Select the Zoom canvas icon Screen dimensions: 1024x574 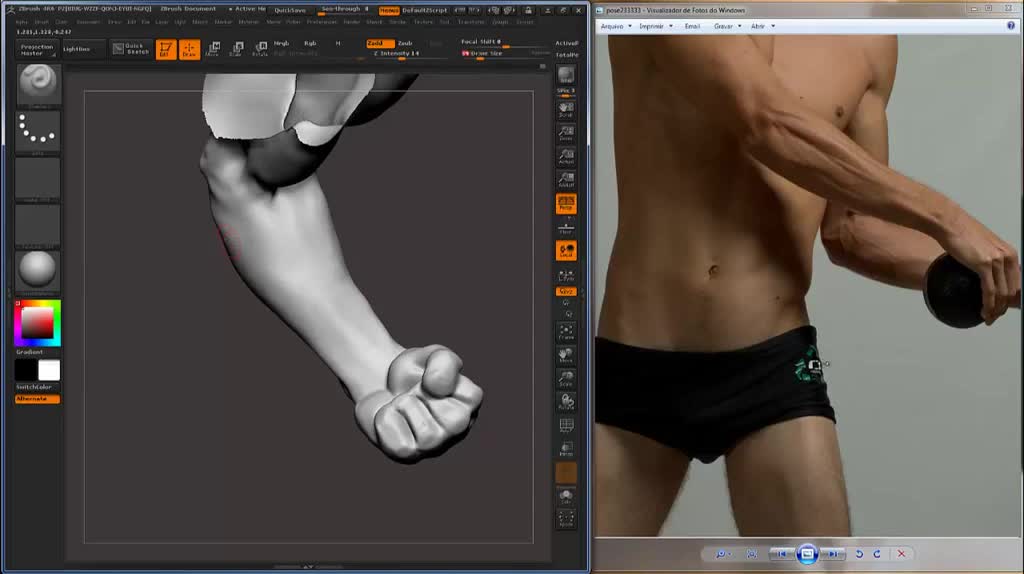[x=566, y=133]
